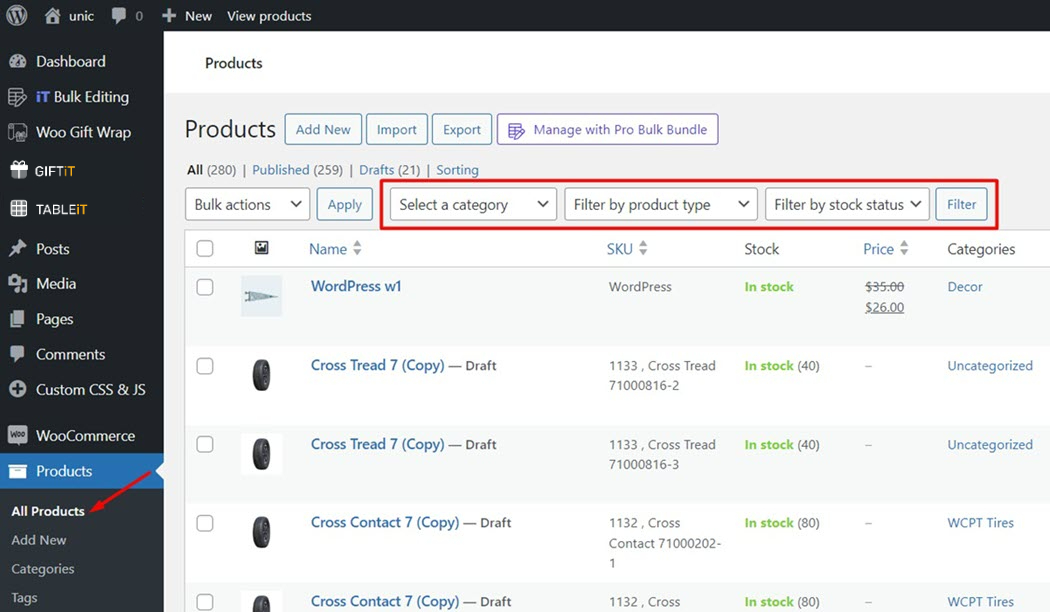Open the Bulk actions dropdown

point(246,204)
